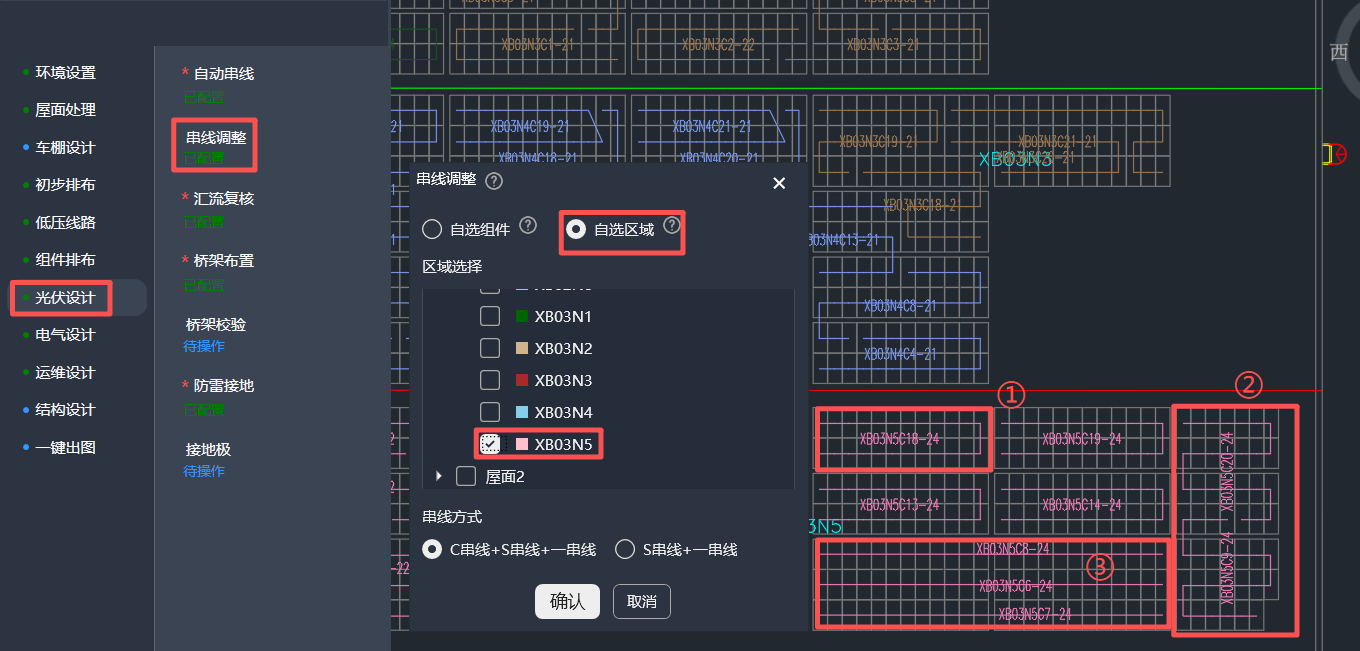Click the pink XB03N5 color swatch
The height and width of the screenshot is (651, 1360).
[521, 444]
